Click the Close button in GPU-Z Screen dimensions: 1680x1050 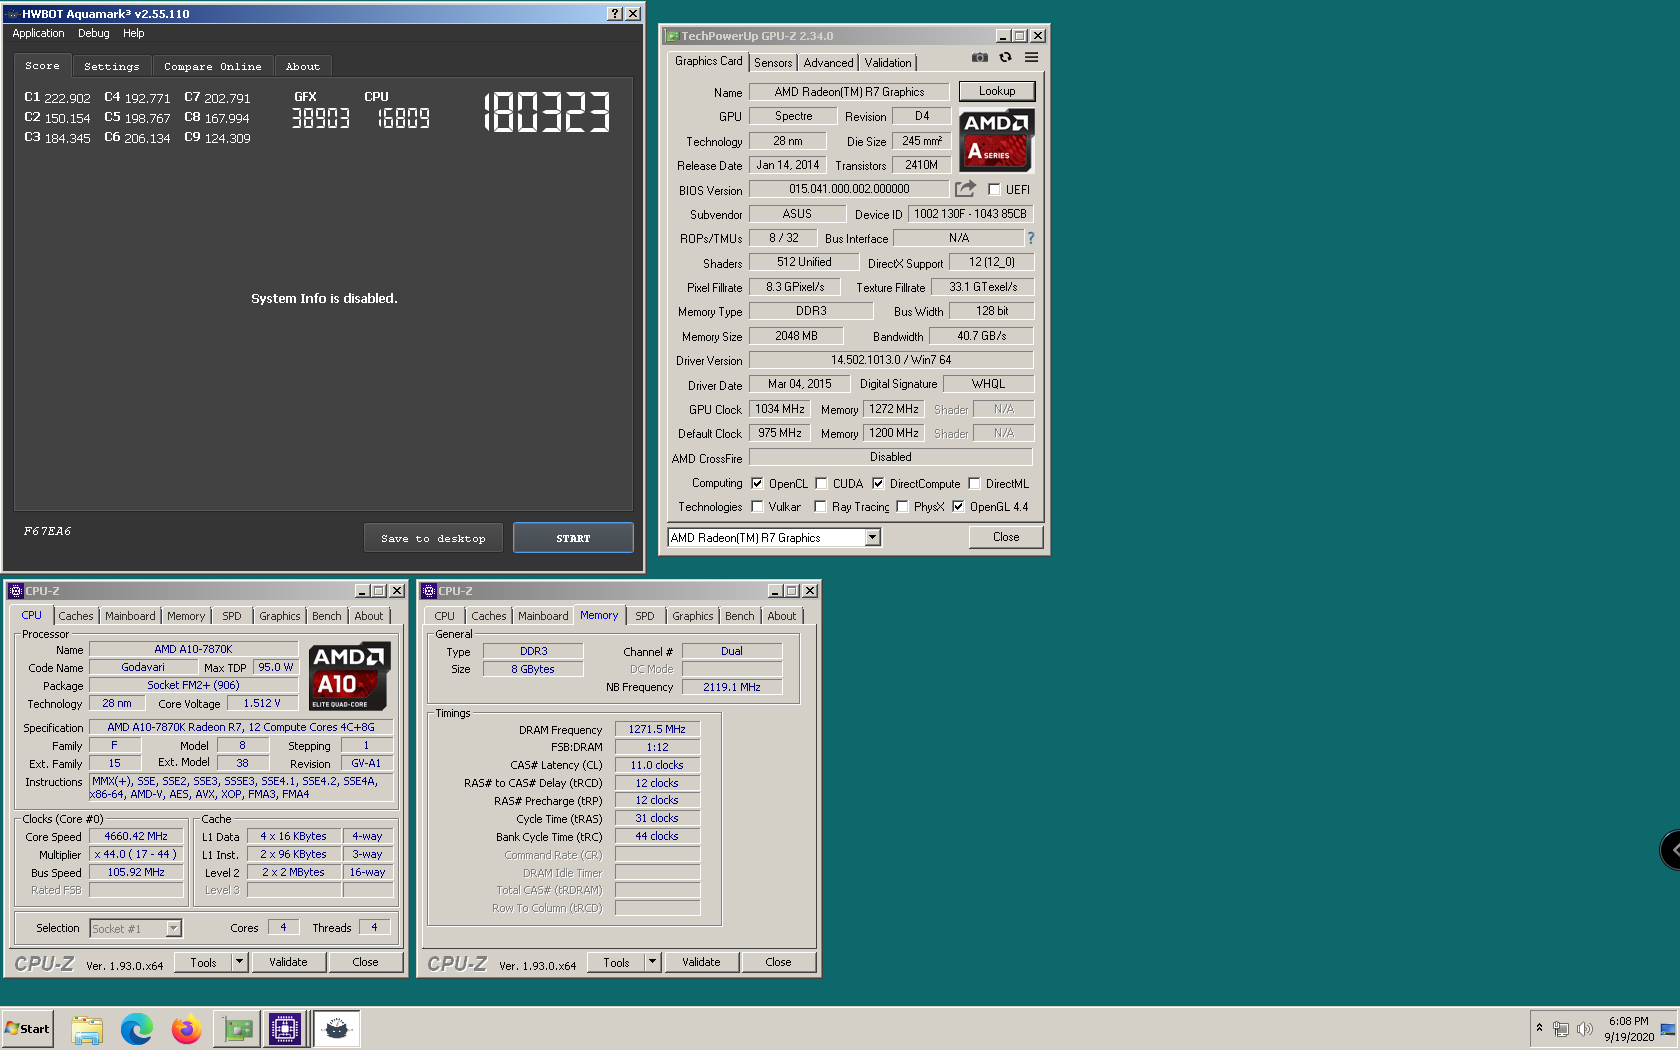pos(1006,537)
